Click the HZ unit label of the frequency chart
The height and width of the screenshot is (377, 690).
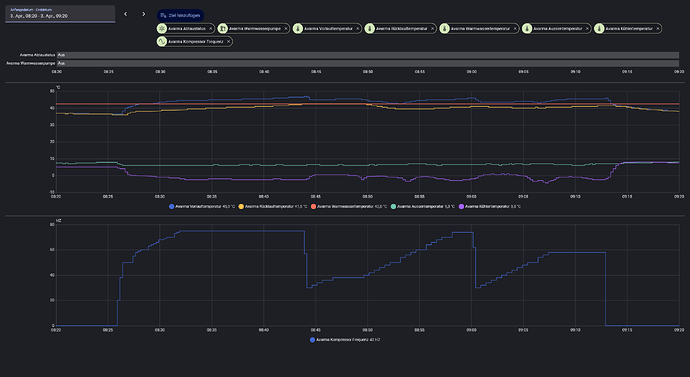click(x=59, y=220)
